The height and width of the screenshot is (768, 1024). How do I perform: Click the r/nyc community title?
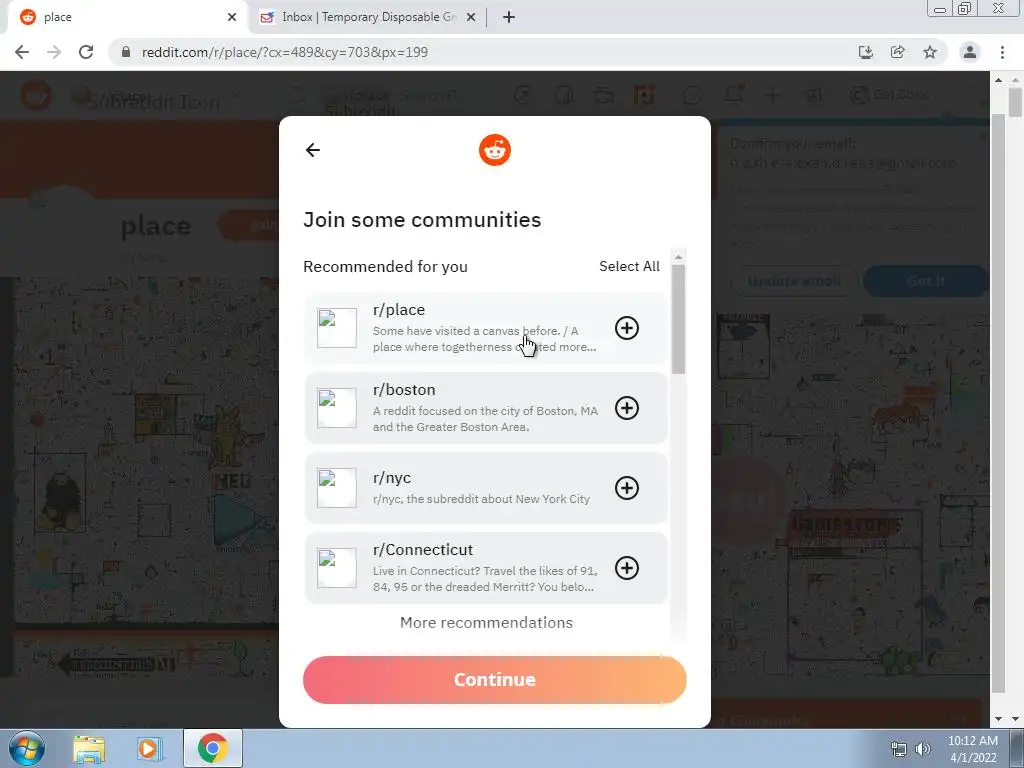tap(392, 478)
